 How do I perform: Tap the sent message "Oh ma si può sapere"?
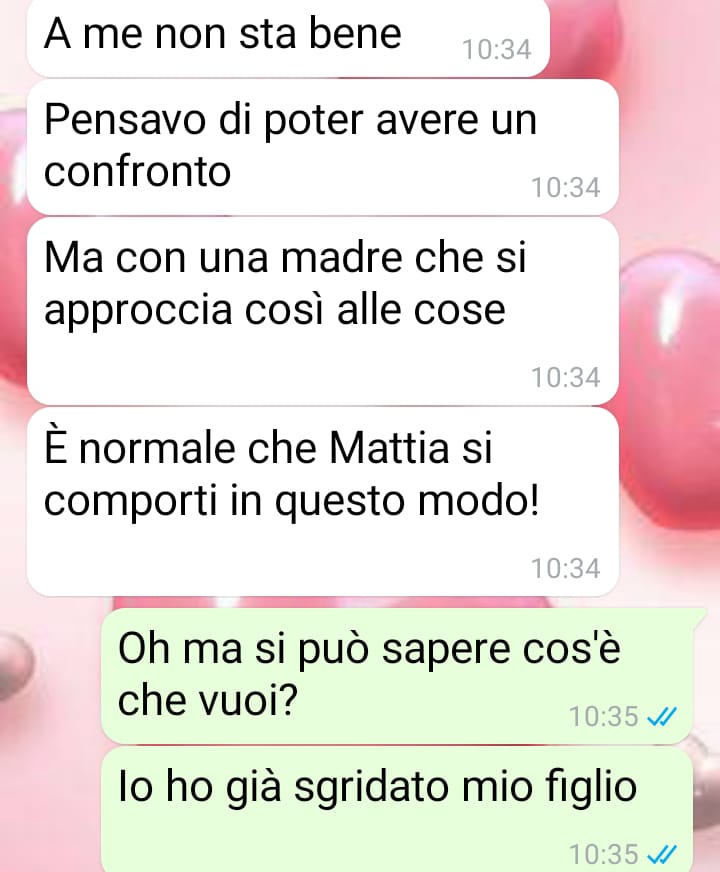click(397, 676)
